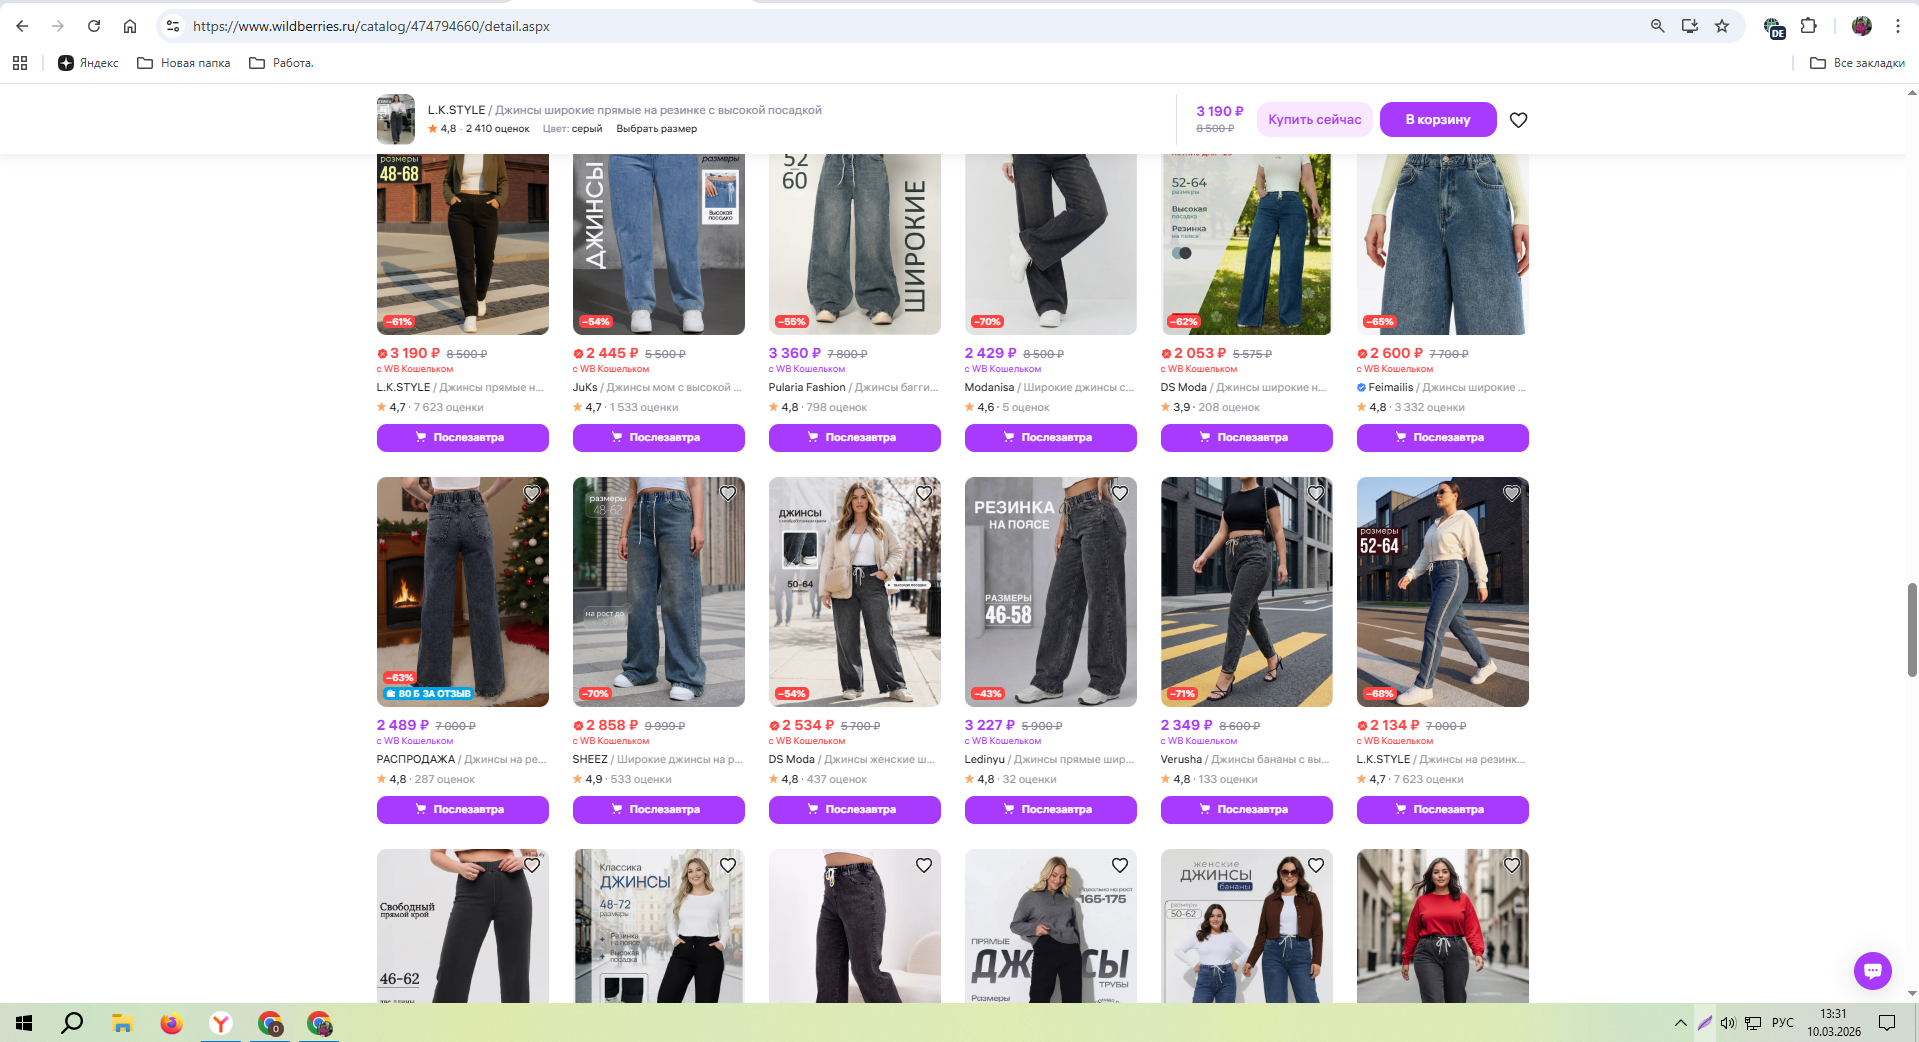Click Послезавтра under Pularia Fashion jeans

pos(855,438)
